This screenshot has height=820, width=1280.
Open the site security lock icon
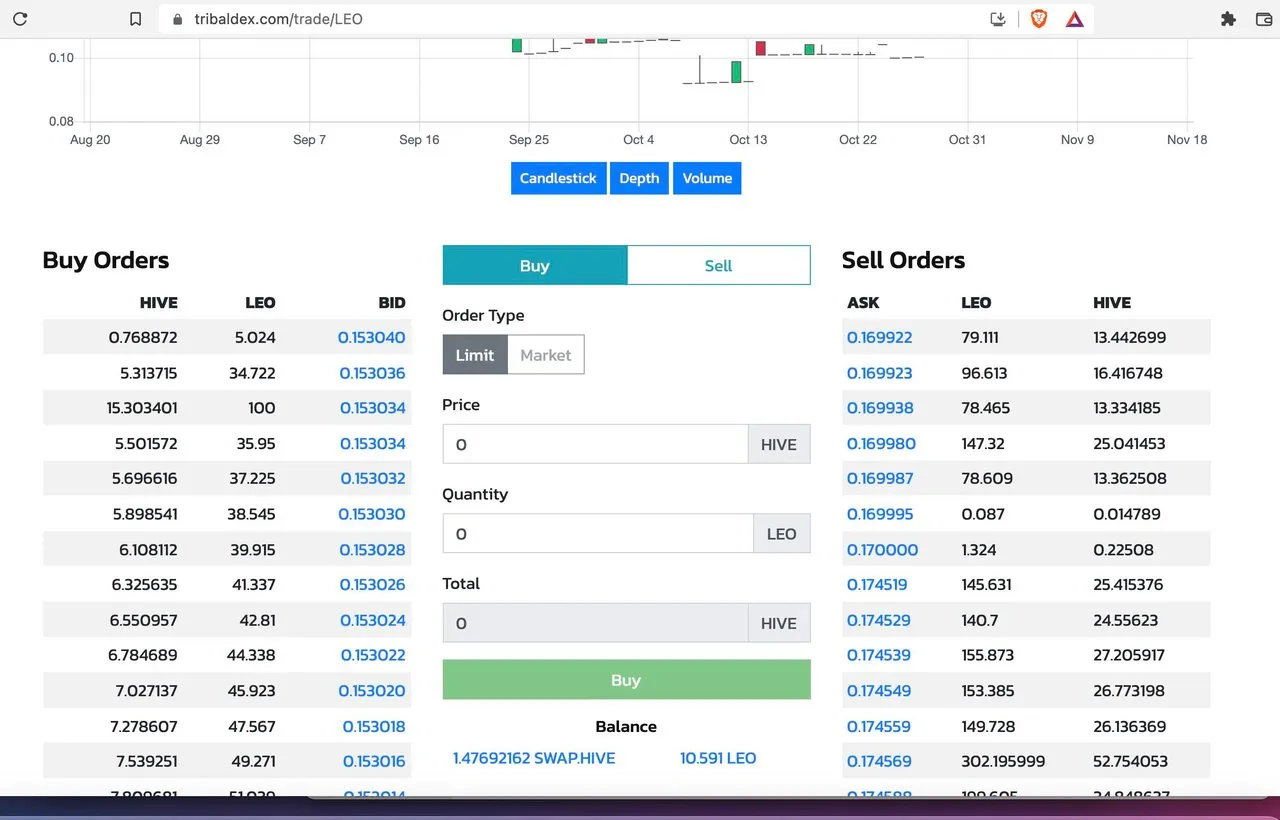tap(178, 19)
